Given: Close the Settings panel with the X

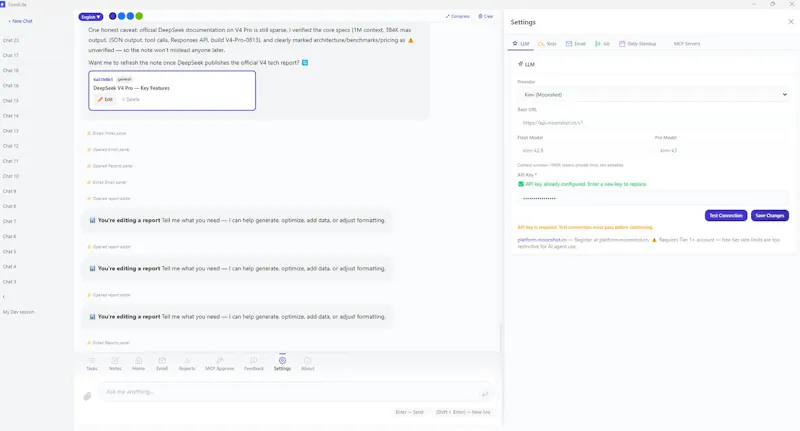Looking at the screenshot, I should [x=791, y=21].
